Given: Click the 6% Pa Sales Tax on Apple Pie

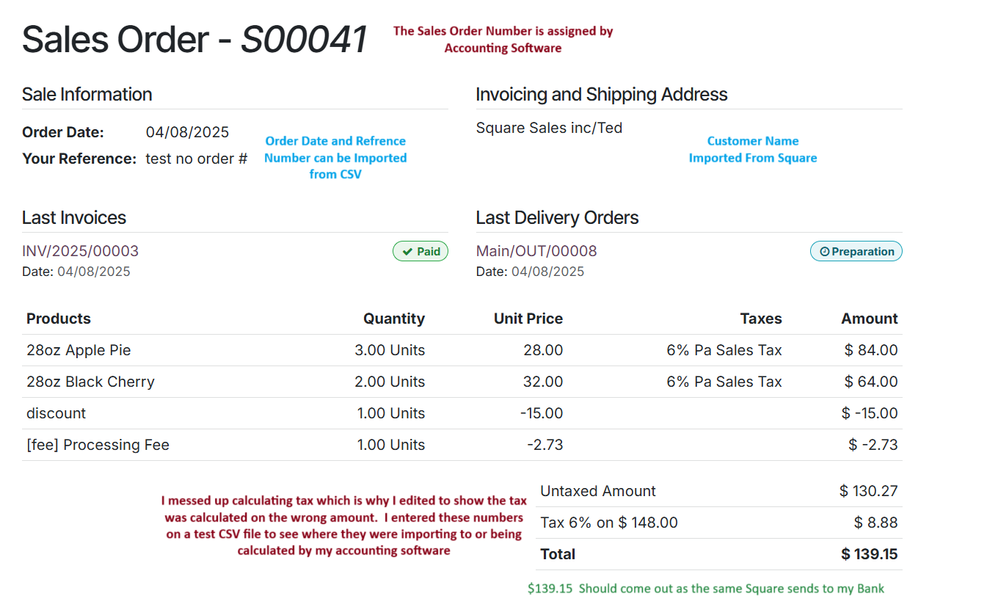Looking at the screenshot, I should click(724, 350).
